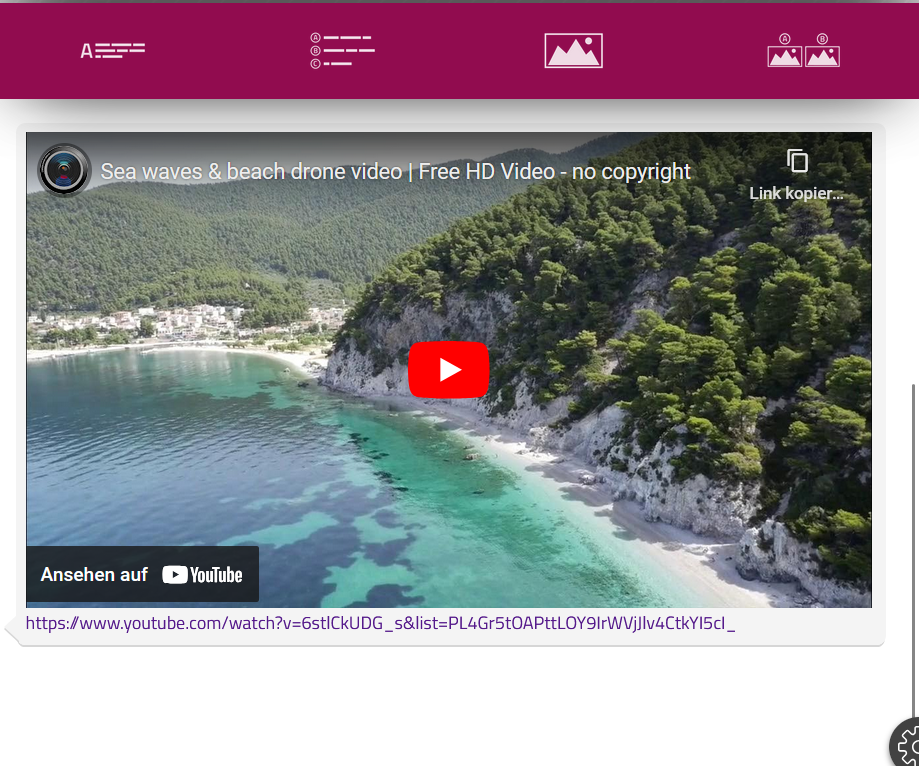Play the video with the red play button

[448, 370]
